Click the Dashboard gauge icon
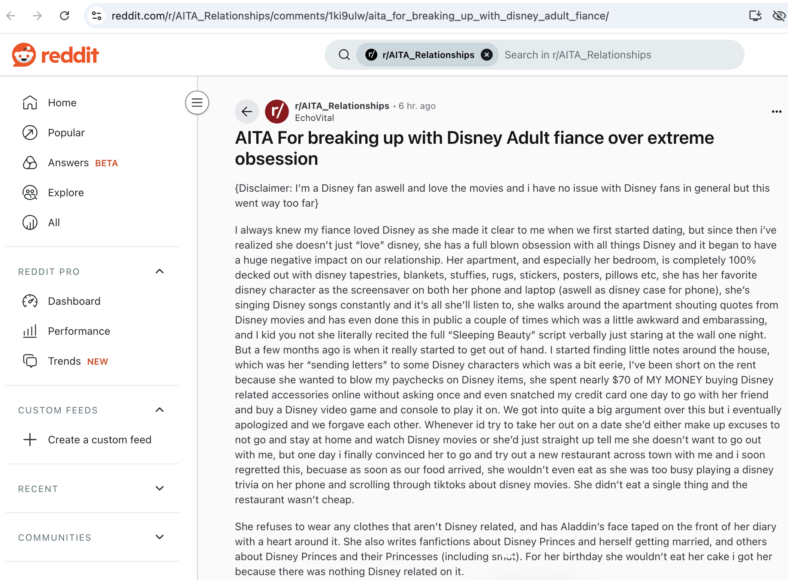This screenshot has width=788, height=580. [x=30, y=301]
